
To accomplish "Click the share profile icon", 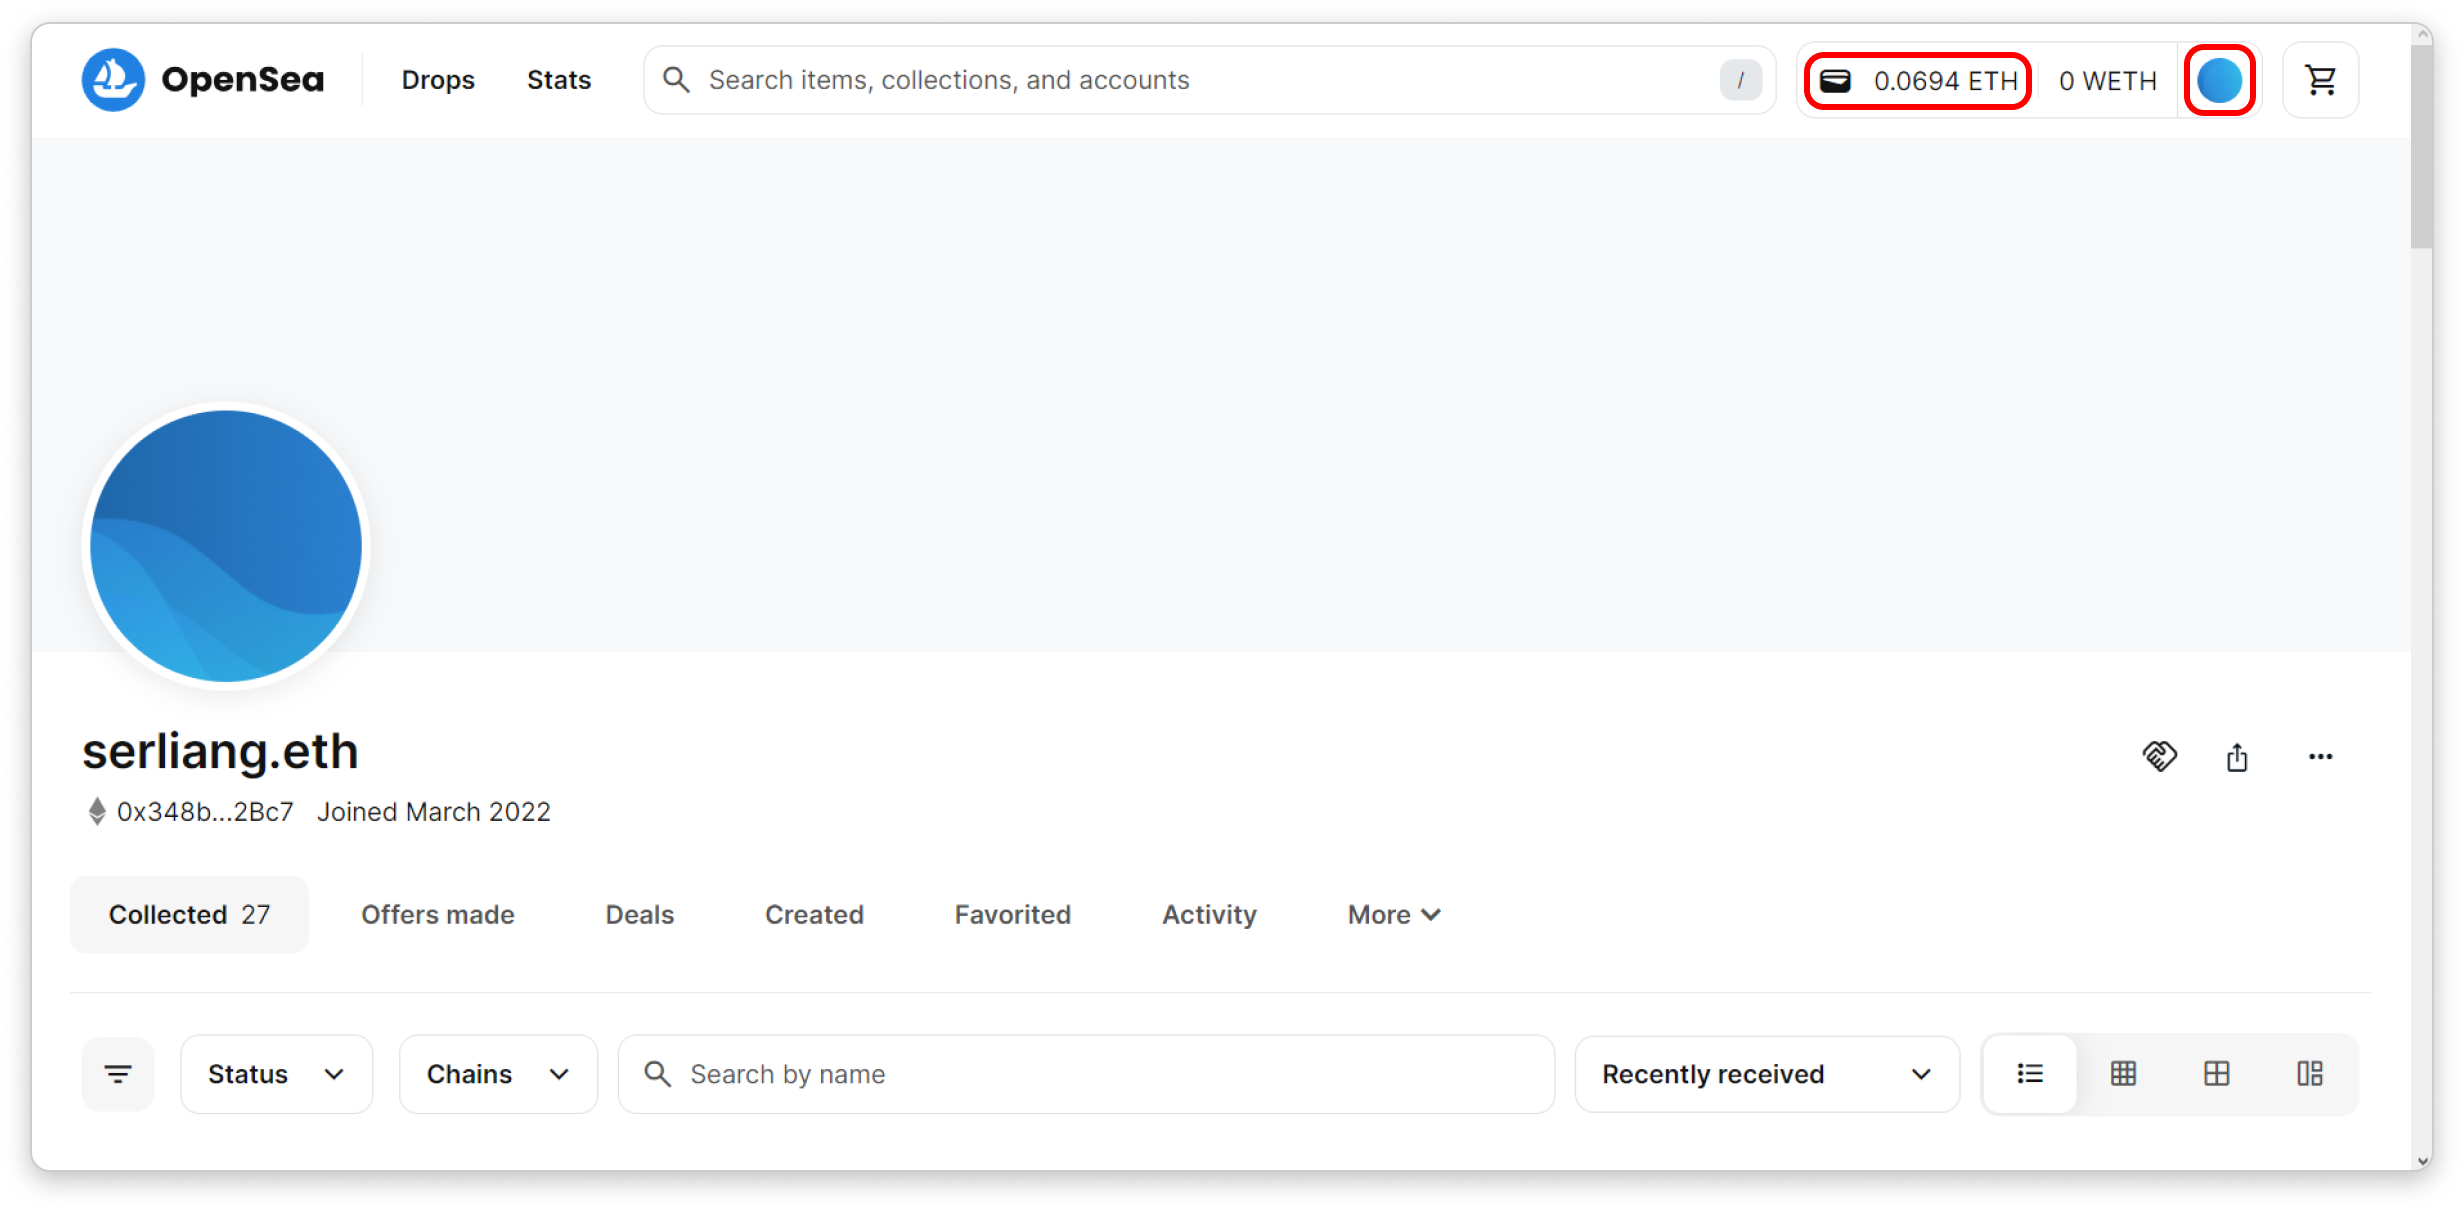I will [x=2237, y=757].
